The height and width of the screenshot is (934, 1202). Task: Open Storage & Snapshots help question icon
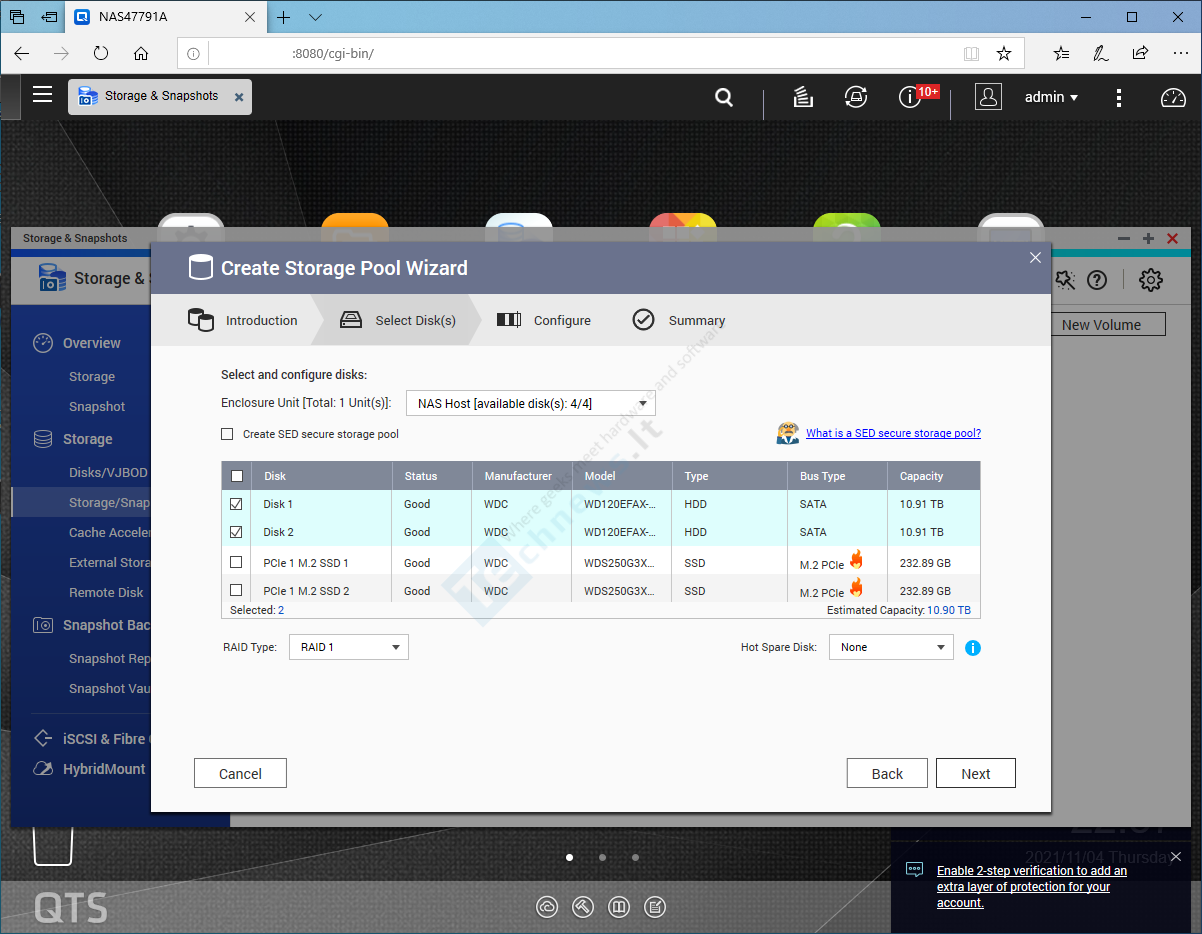1097,280
